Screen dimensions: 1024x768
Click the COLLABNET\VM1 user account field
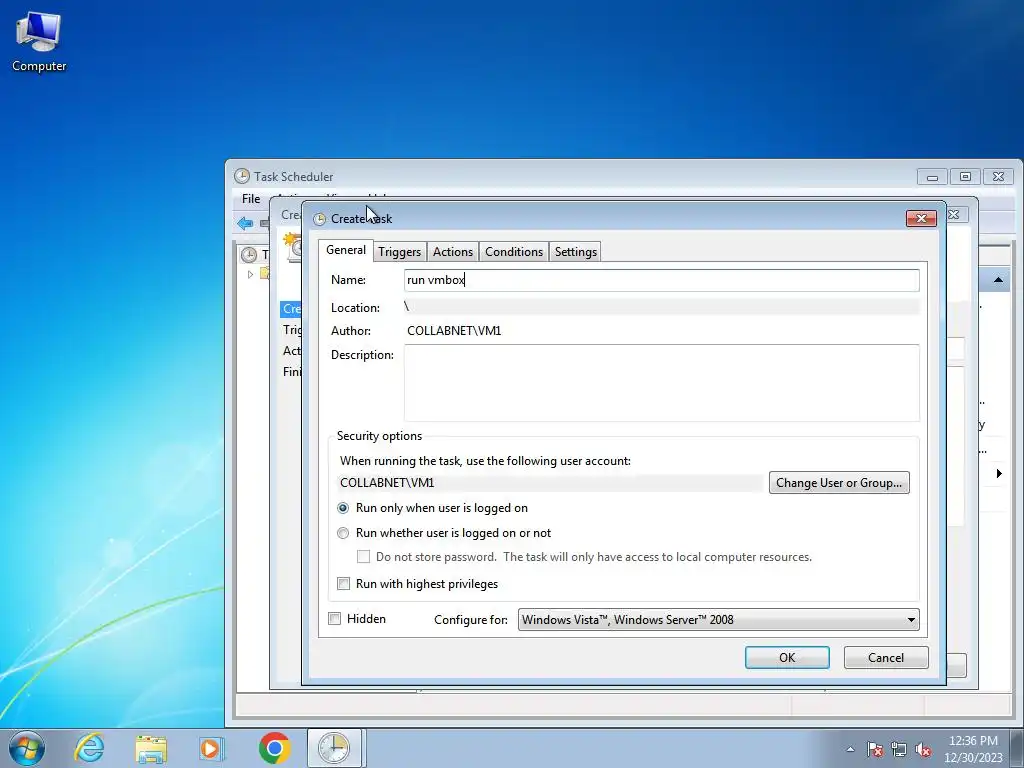tap(550, 483)
